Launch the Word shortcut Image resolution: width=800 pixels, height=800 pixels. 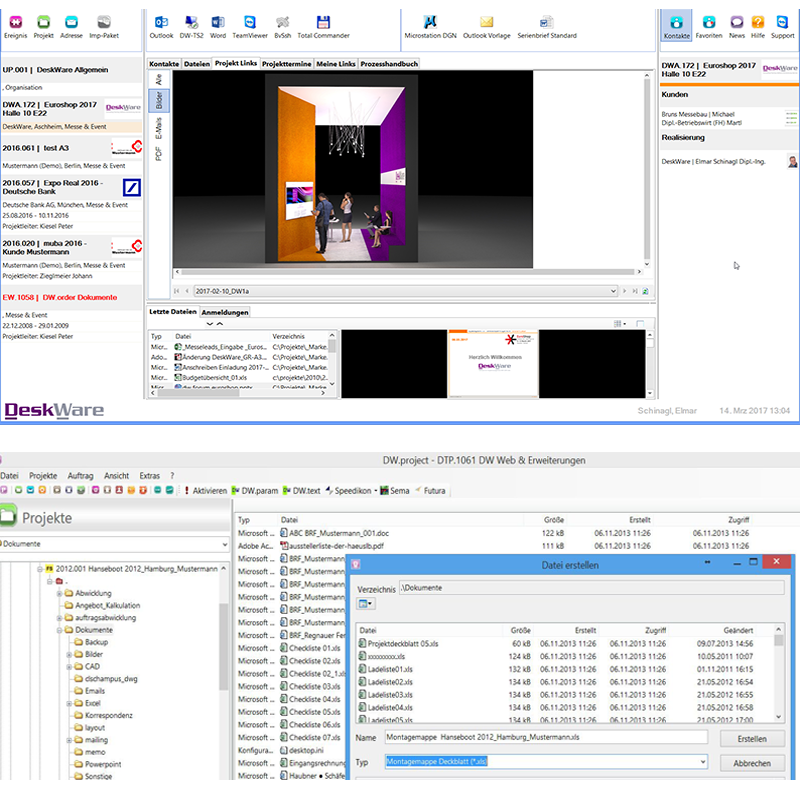point(218,27)
